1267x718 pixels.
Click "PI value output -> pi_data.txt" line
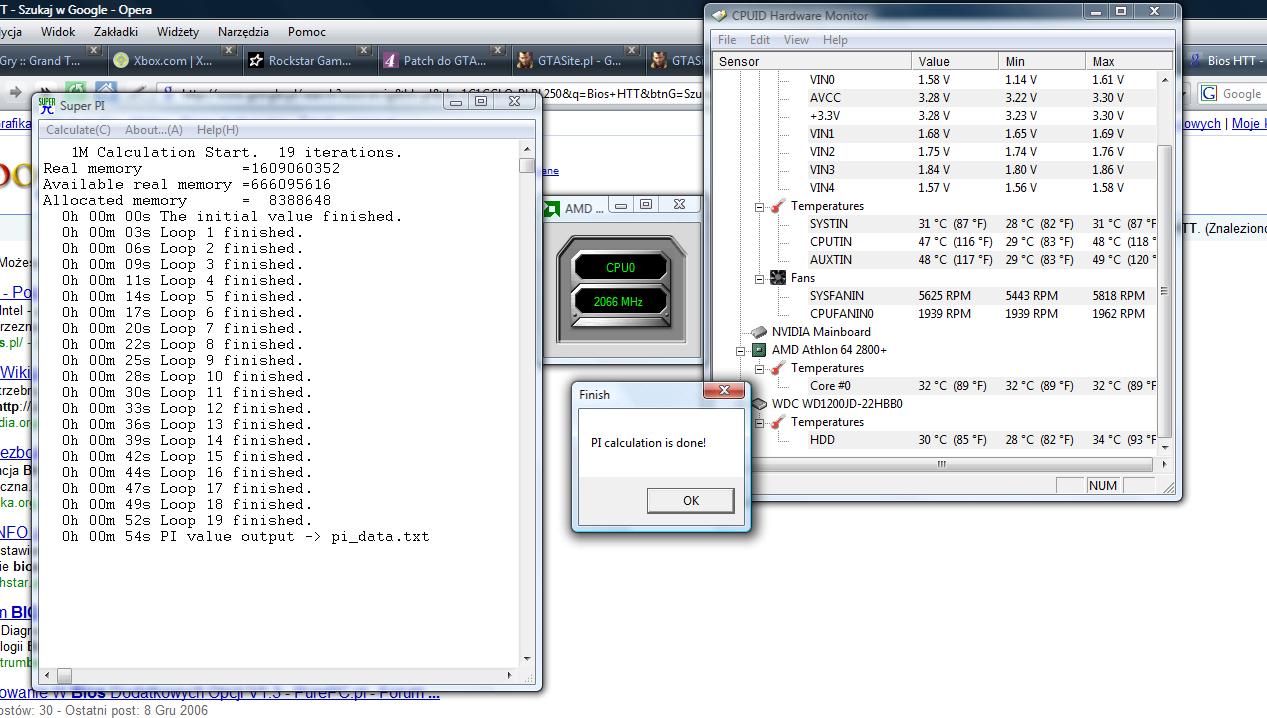click(295, 537)
